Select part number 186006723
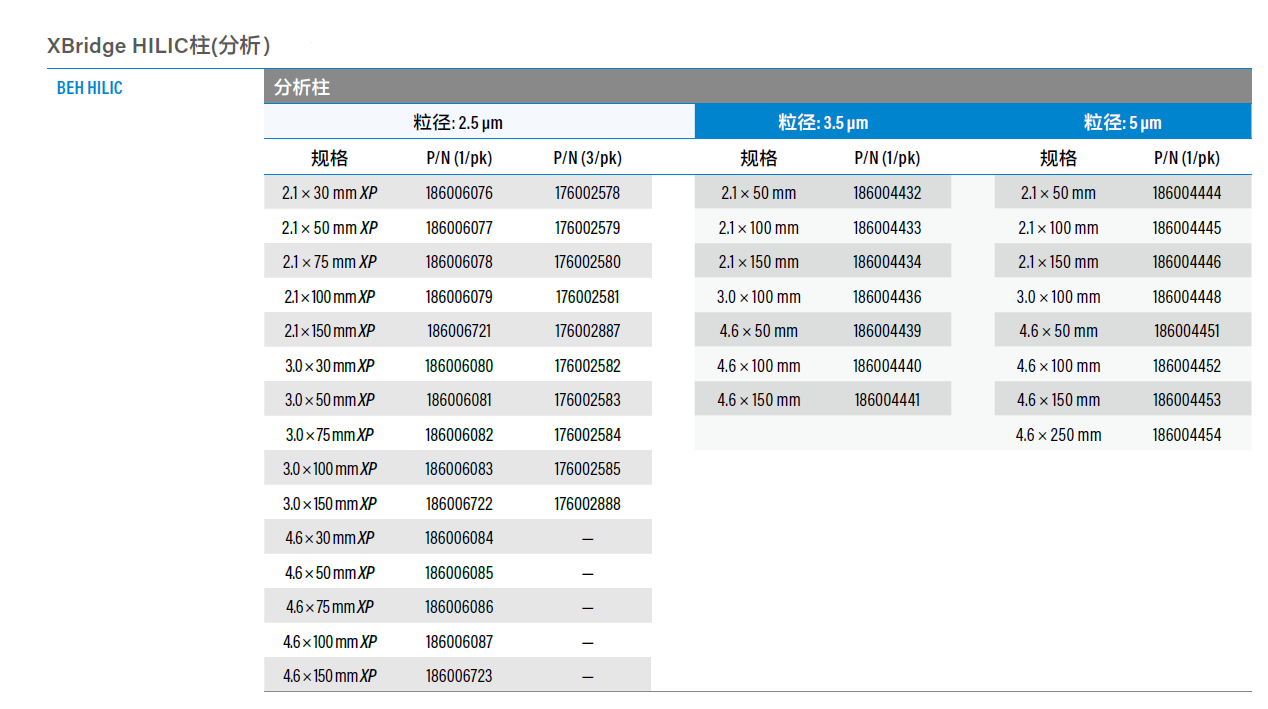Image resolution: width=1268 pixels, height=709 pixels. point(459,676)
